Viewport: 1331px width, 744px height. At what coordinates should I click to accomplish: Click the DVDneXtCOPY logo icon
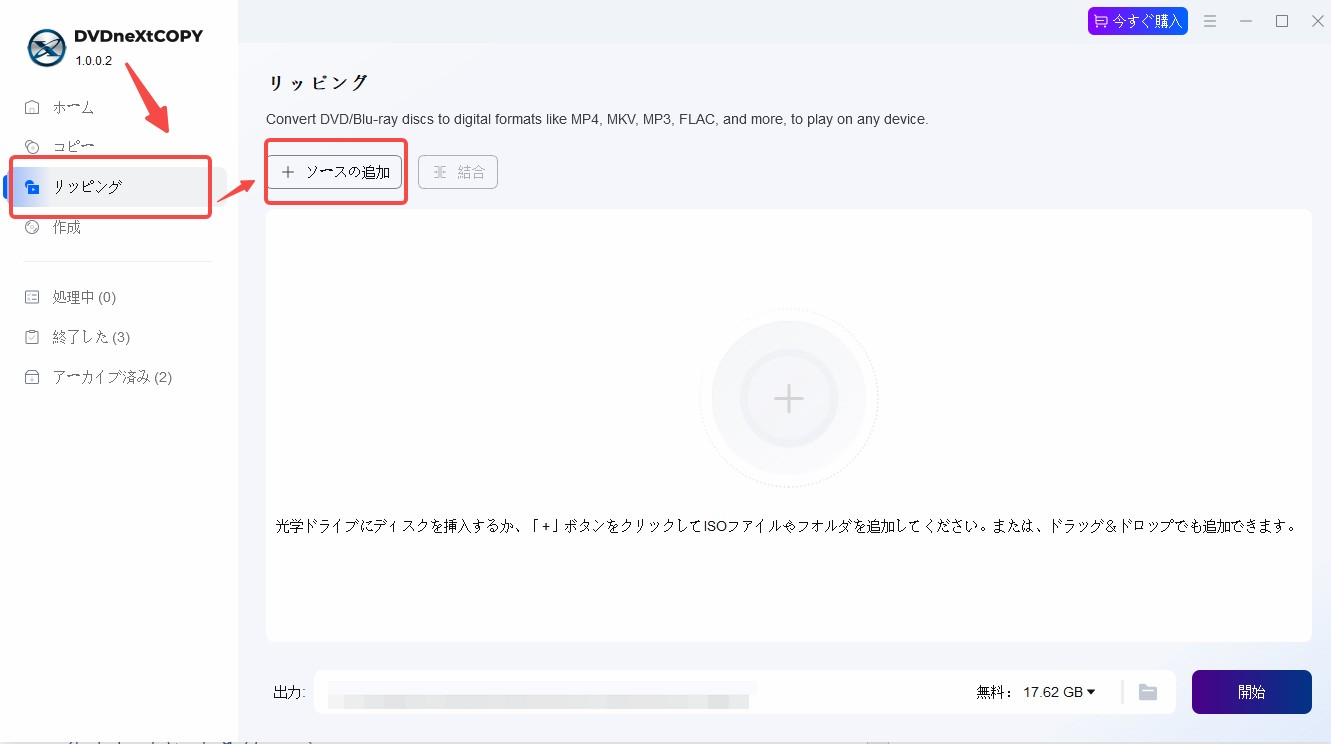(x=46, y=47)
